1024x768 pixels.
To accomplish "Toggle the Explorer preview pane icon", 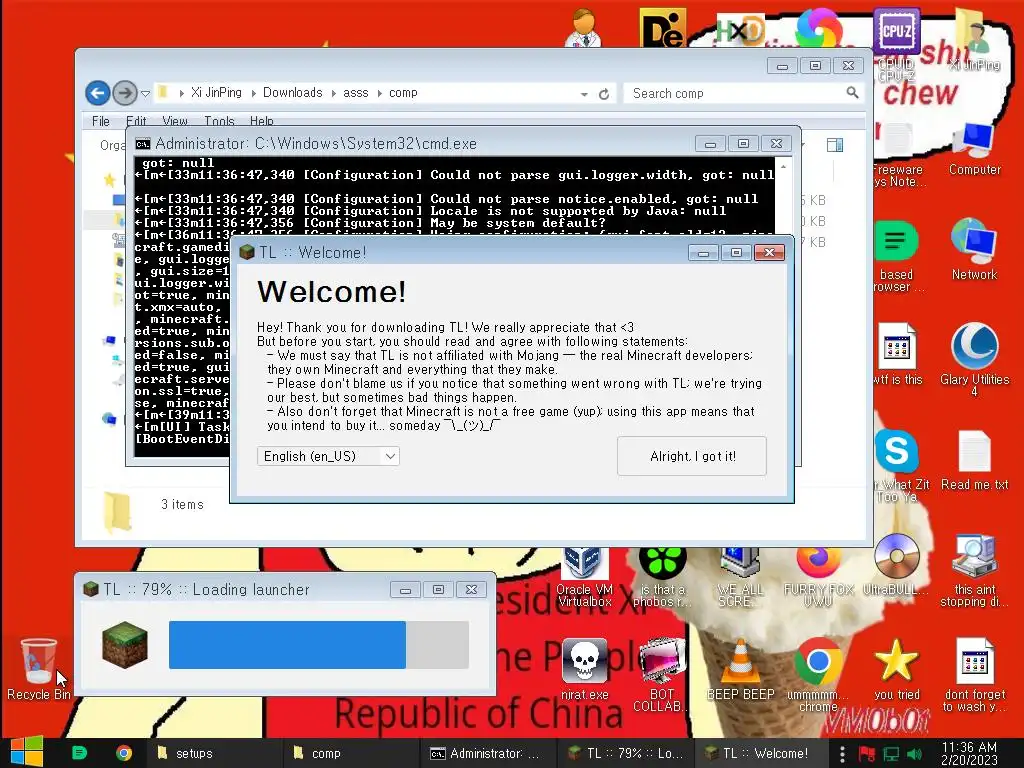I will [835, 144].
